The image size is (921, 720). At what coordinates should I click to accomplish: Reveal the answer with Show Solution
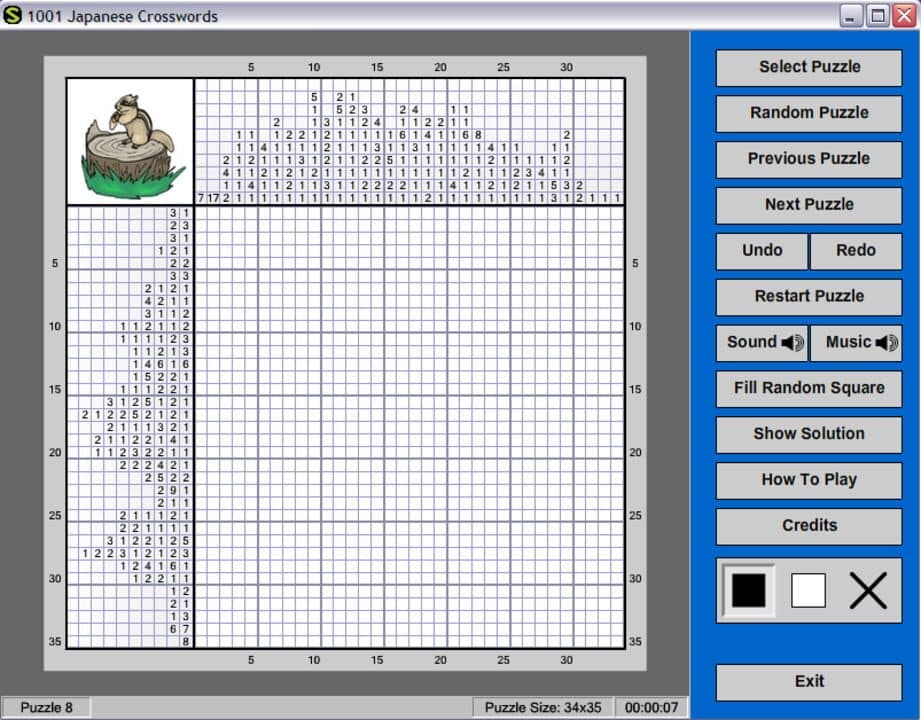pos(809,433)
